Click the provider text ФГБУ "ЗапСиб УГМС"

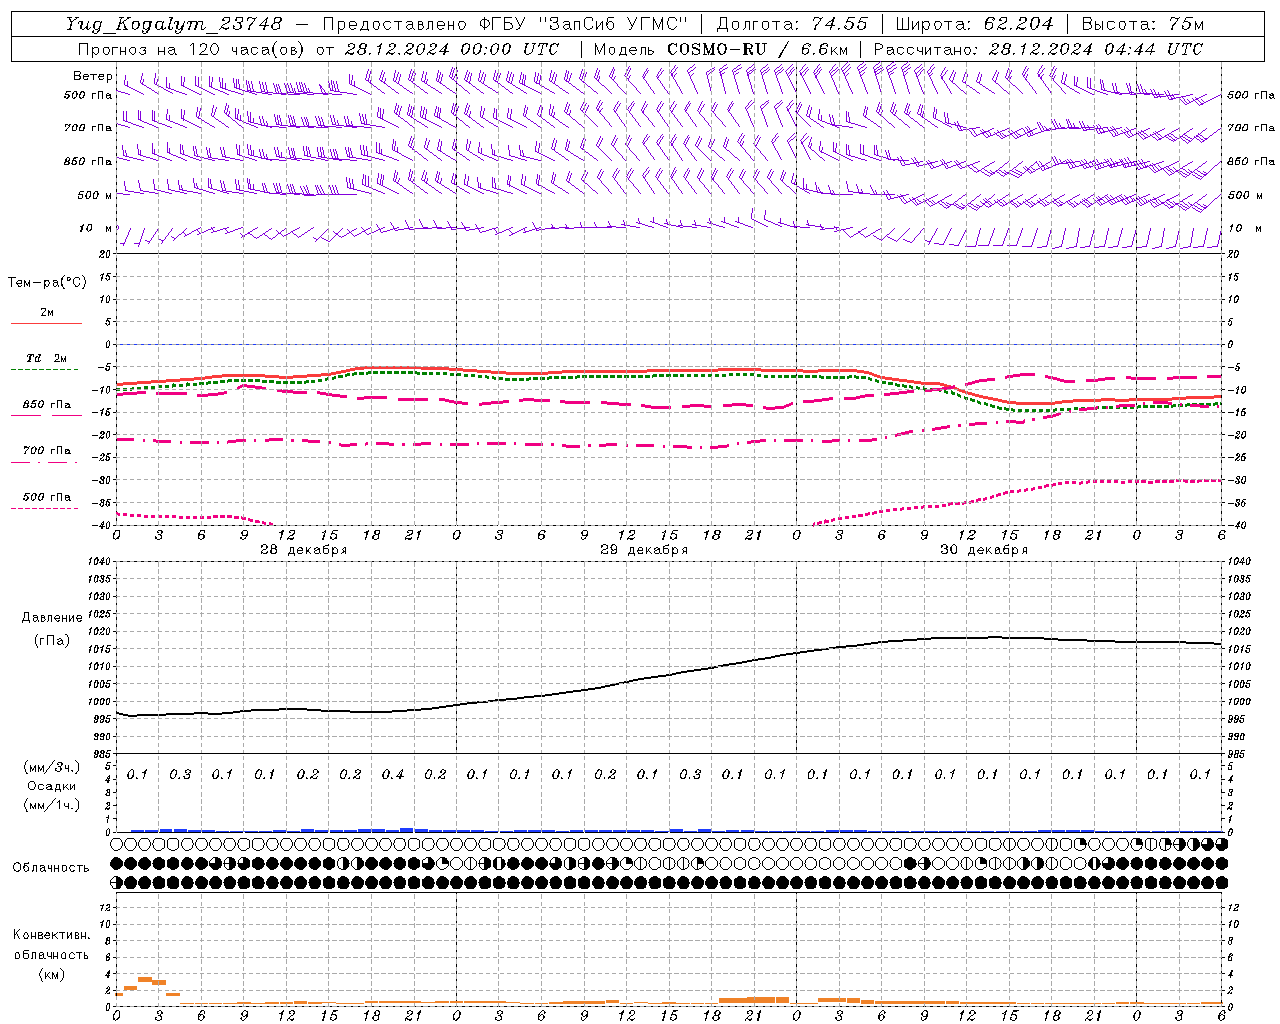pyautogui.click(x=583, y=23)
